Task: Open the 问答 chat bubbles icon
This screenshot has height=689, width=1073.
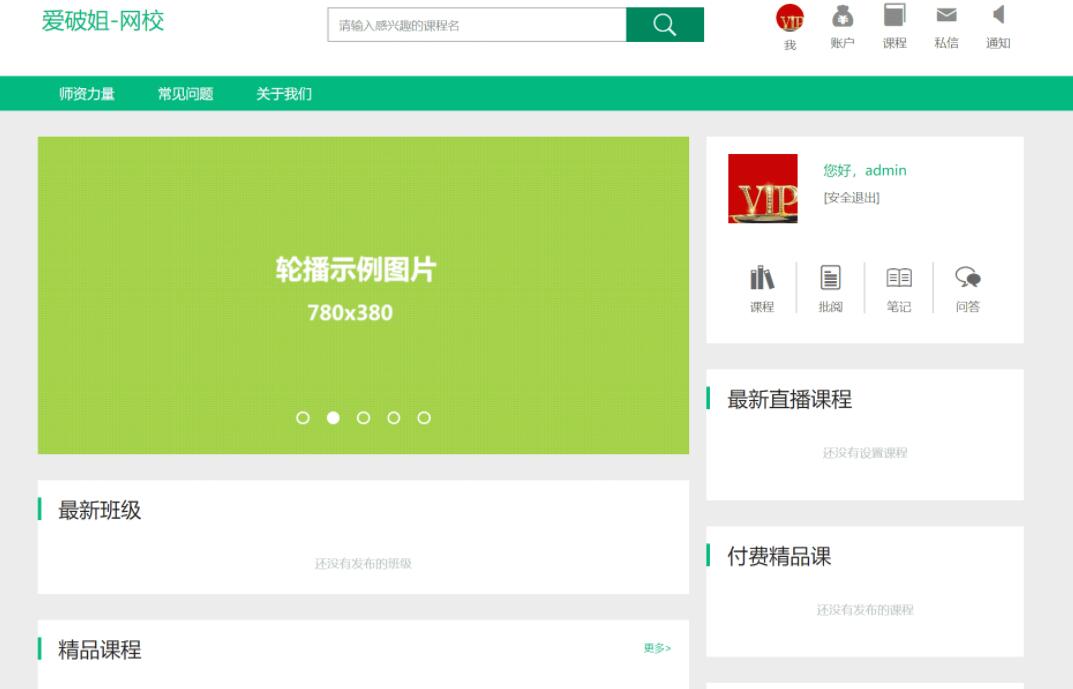Action: click(x=968, y=278)
